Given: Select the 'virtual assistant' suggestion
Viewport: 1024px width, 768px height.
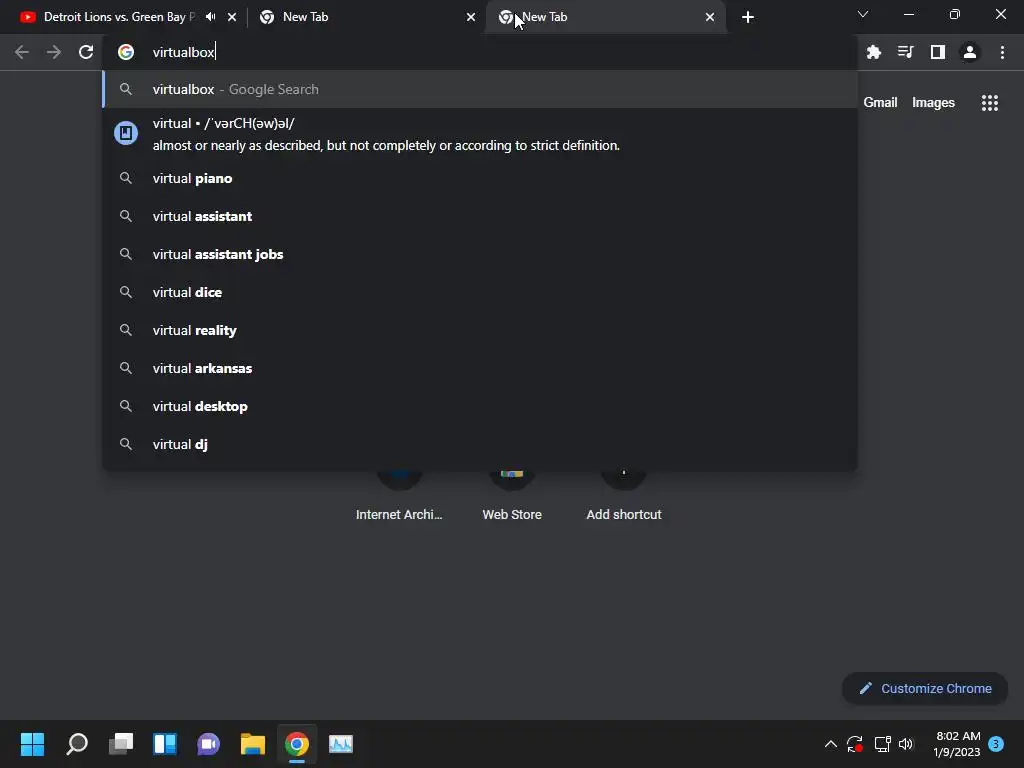Looking at the screenshot, I should coord(480,216).
